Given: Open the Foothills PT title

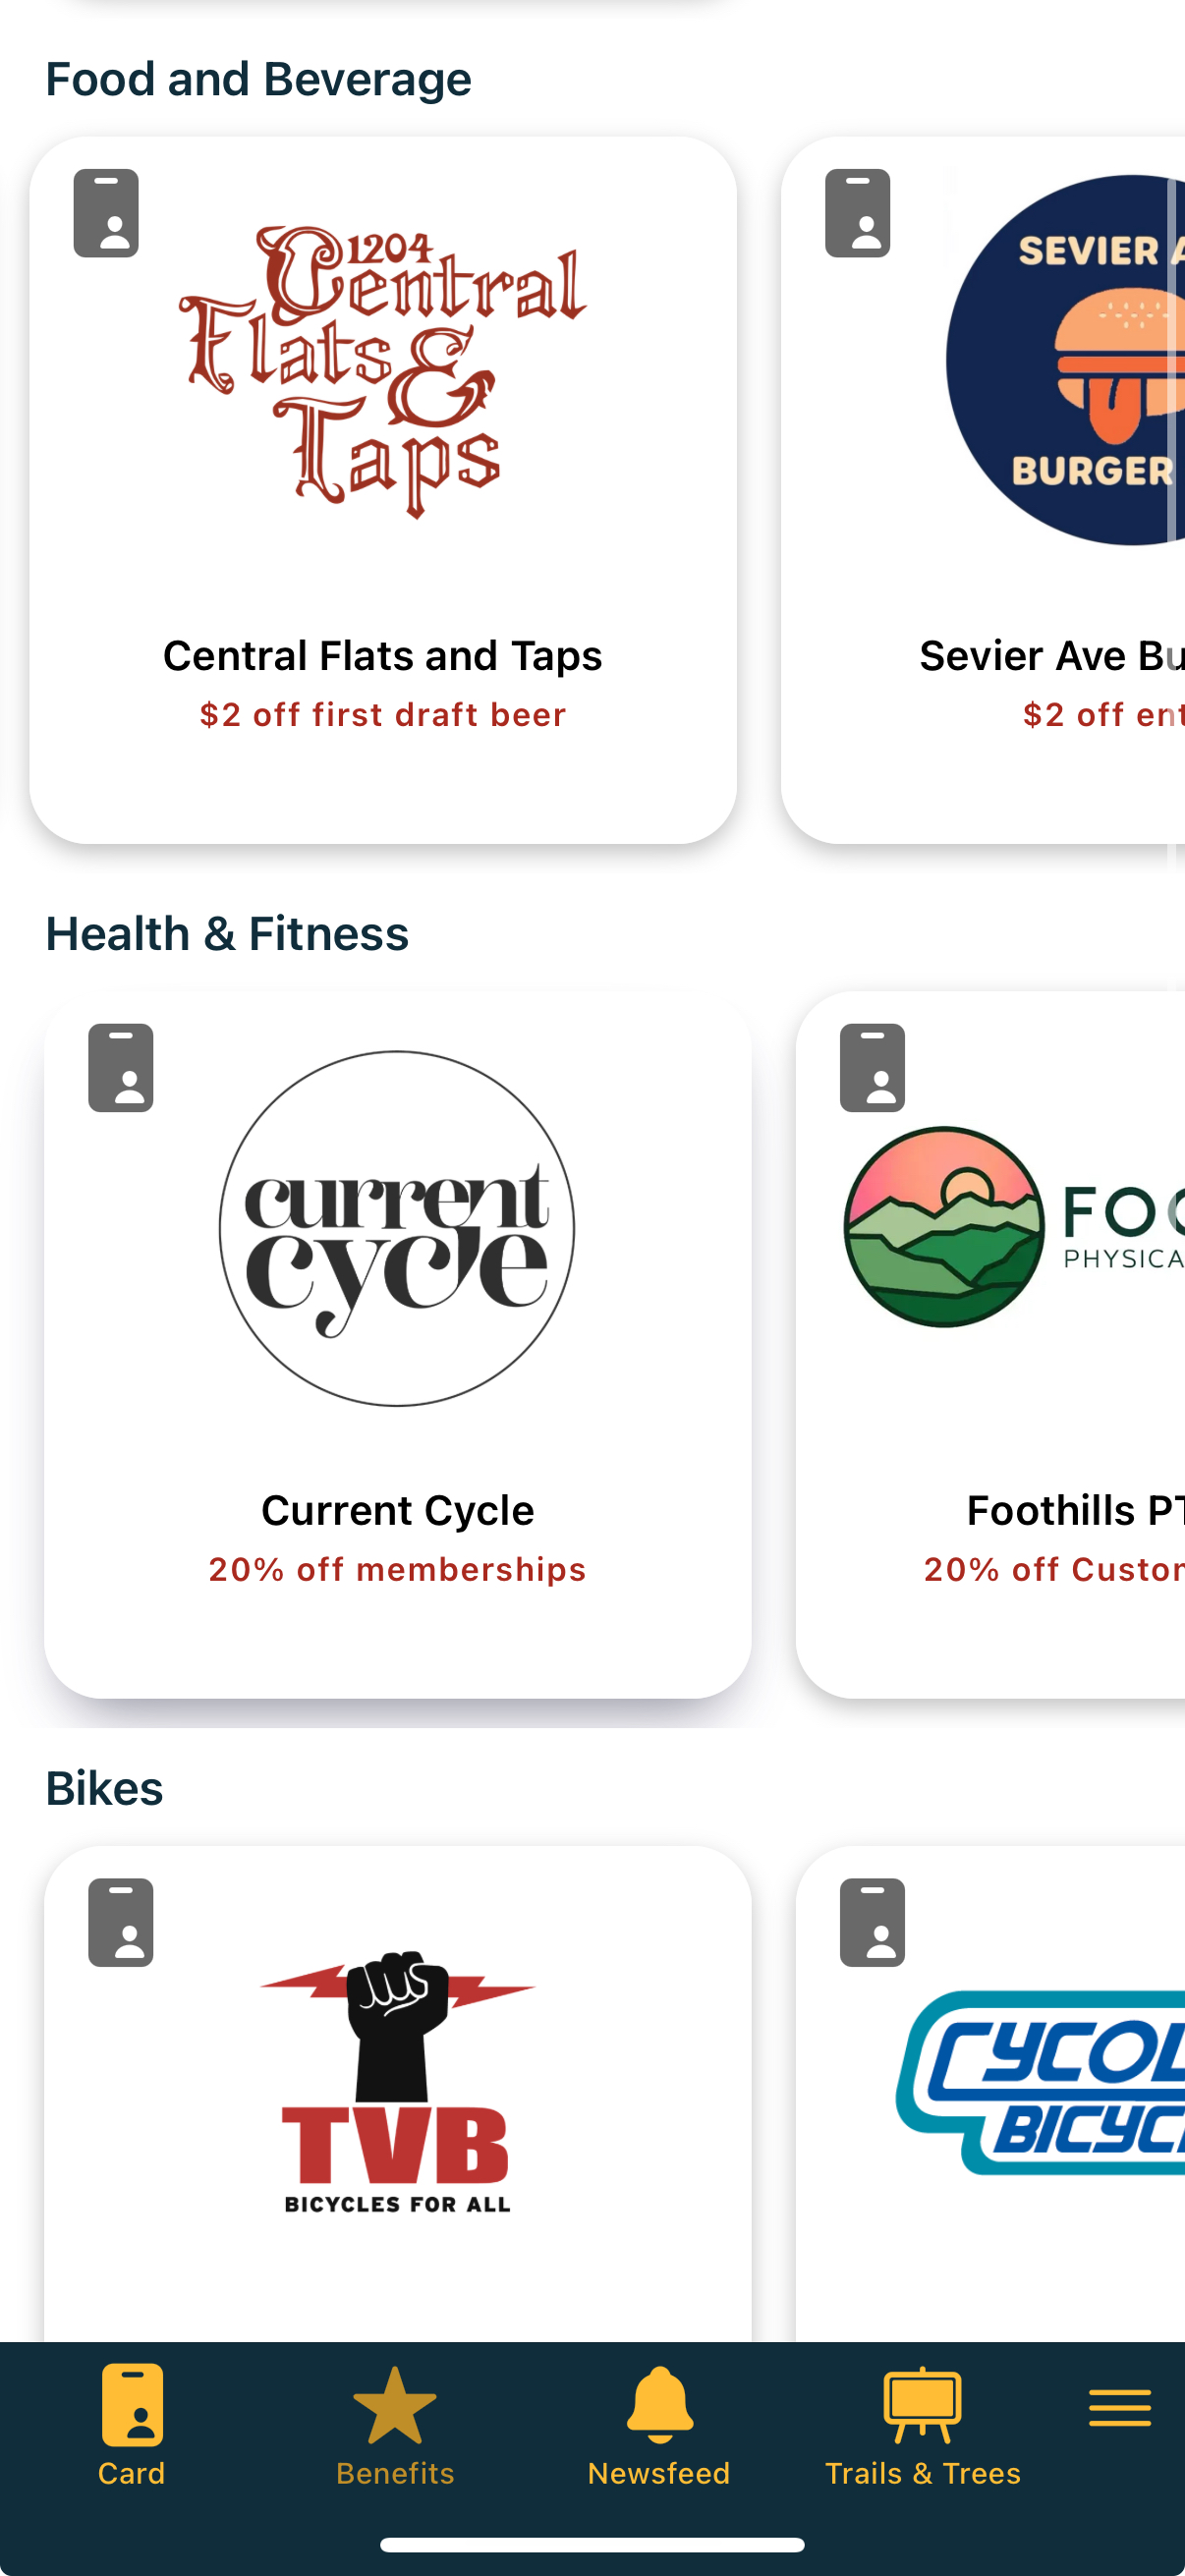Looking at the screenshot, I should pyautogui.click(x=1075, y=1510).
